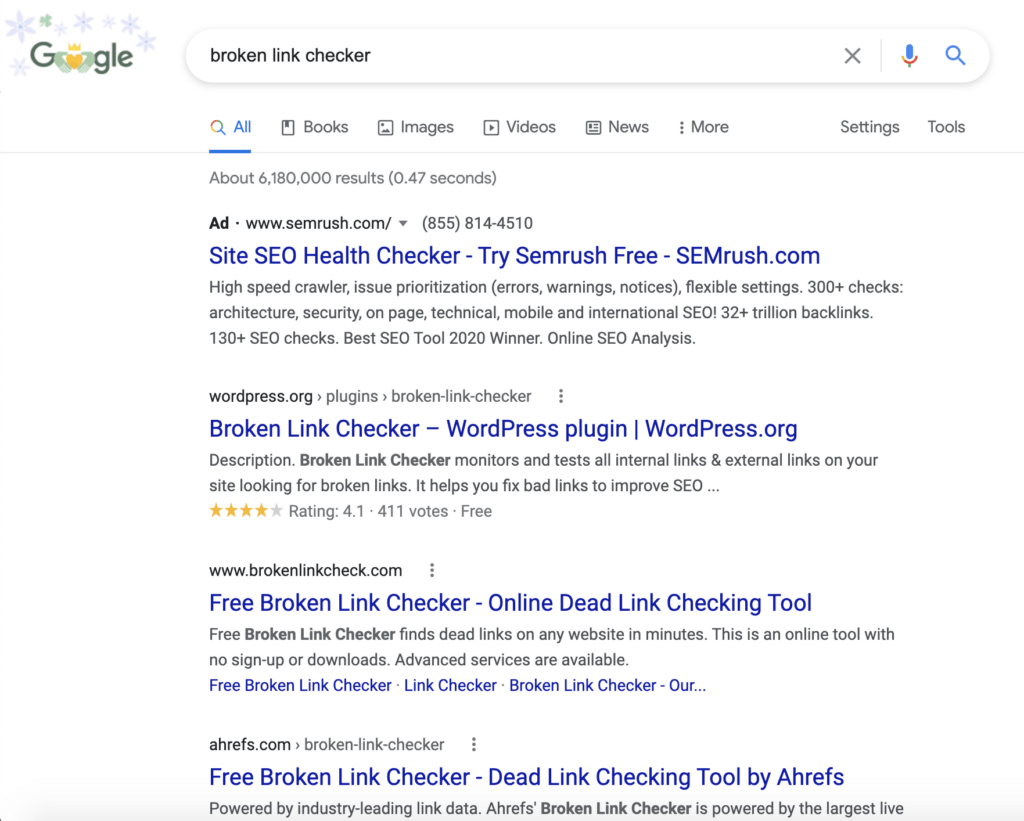Click the 4.1 star rating on the WordPress result
This screenshot has width=1024, height=821.
[x=245, y=510]
